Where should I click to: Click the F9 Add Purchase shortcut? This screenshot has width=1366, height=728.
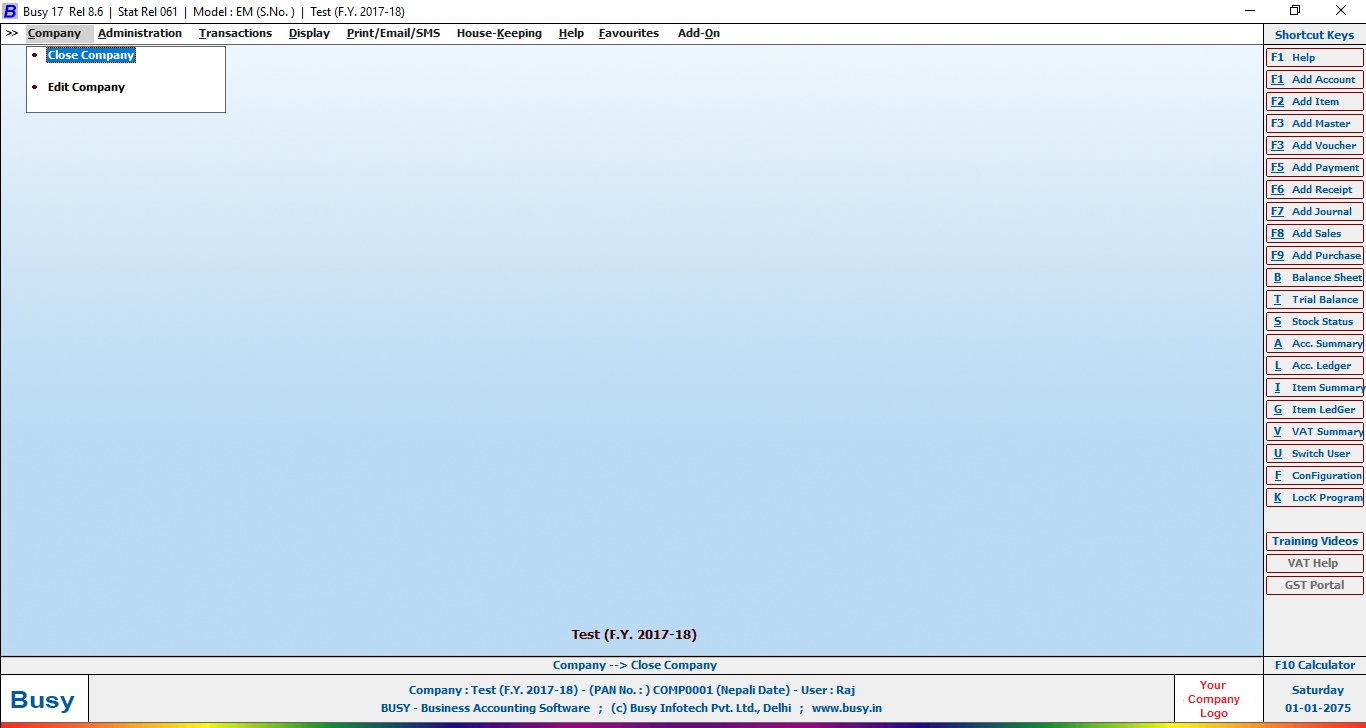[x=1314, y=255]
